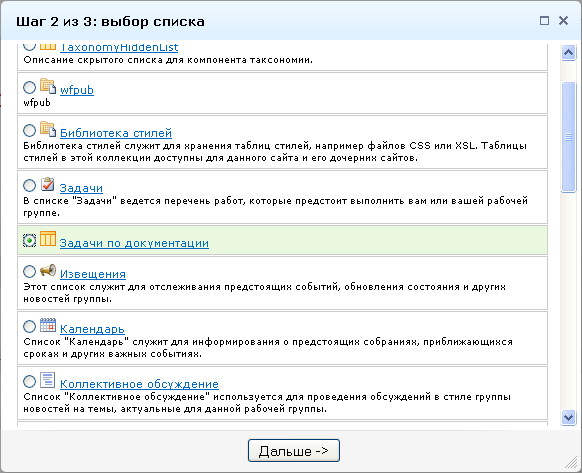The width and height of the screenshot is (582, 473).
Task: Click the scrollbar up arrow
Action: coord(568,52)
